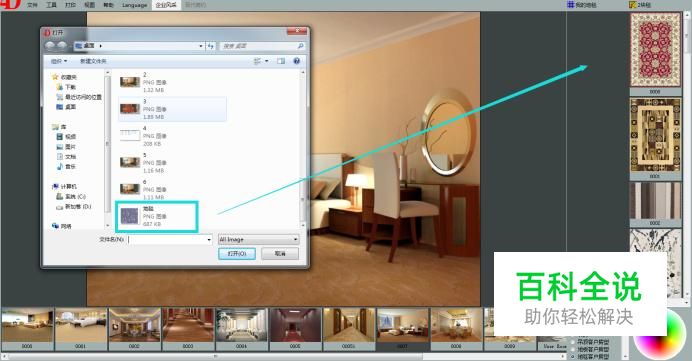Open the 工具 menu
692x361 pixels.
(51, 5)
